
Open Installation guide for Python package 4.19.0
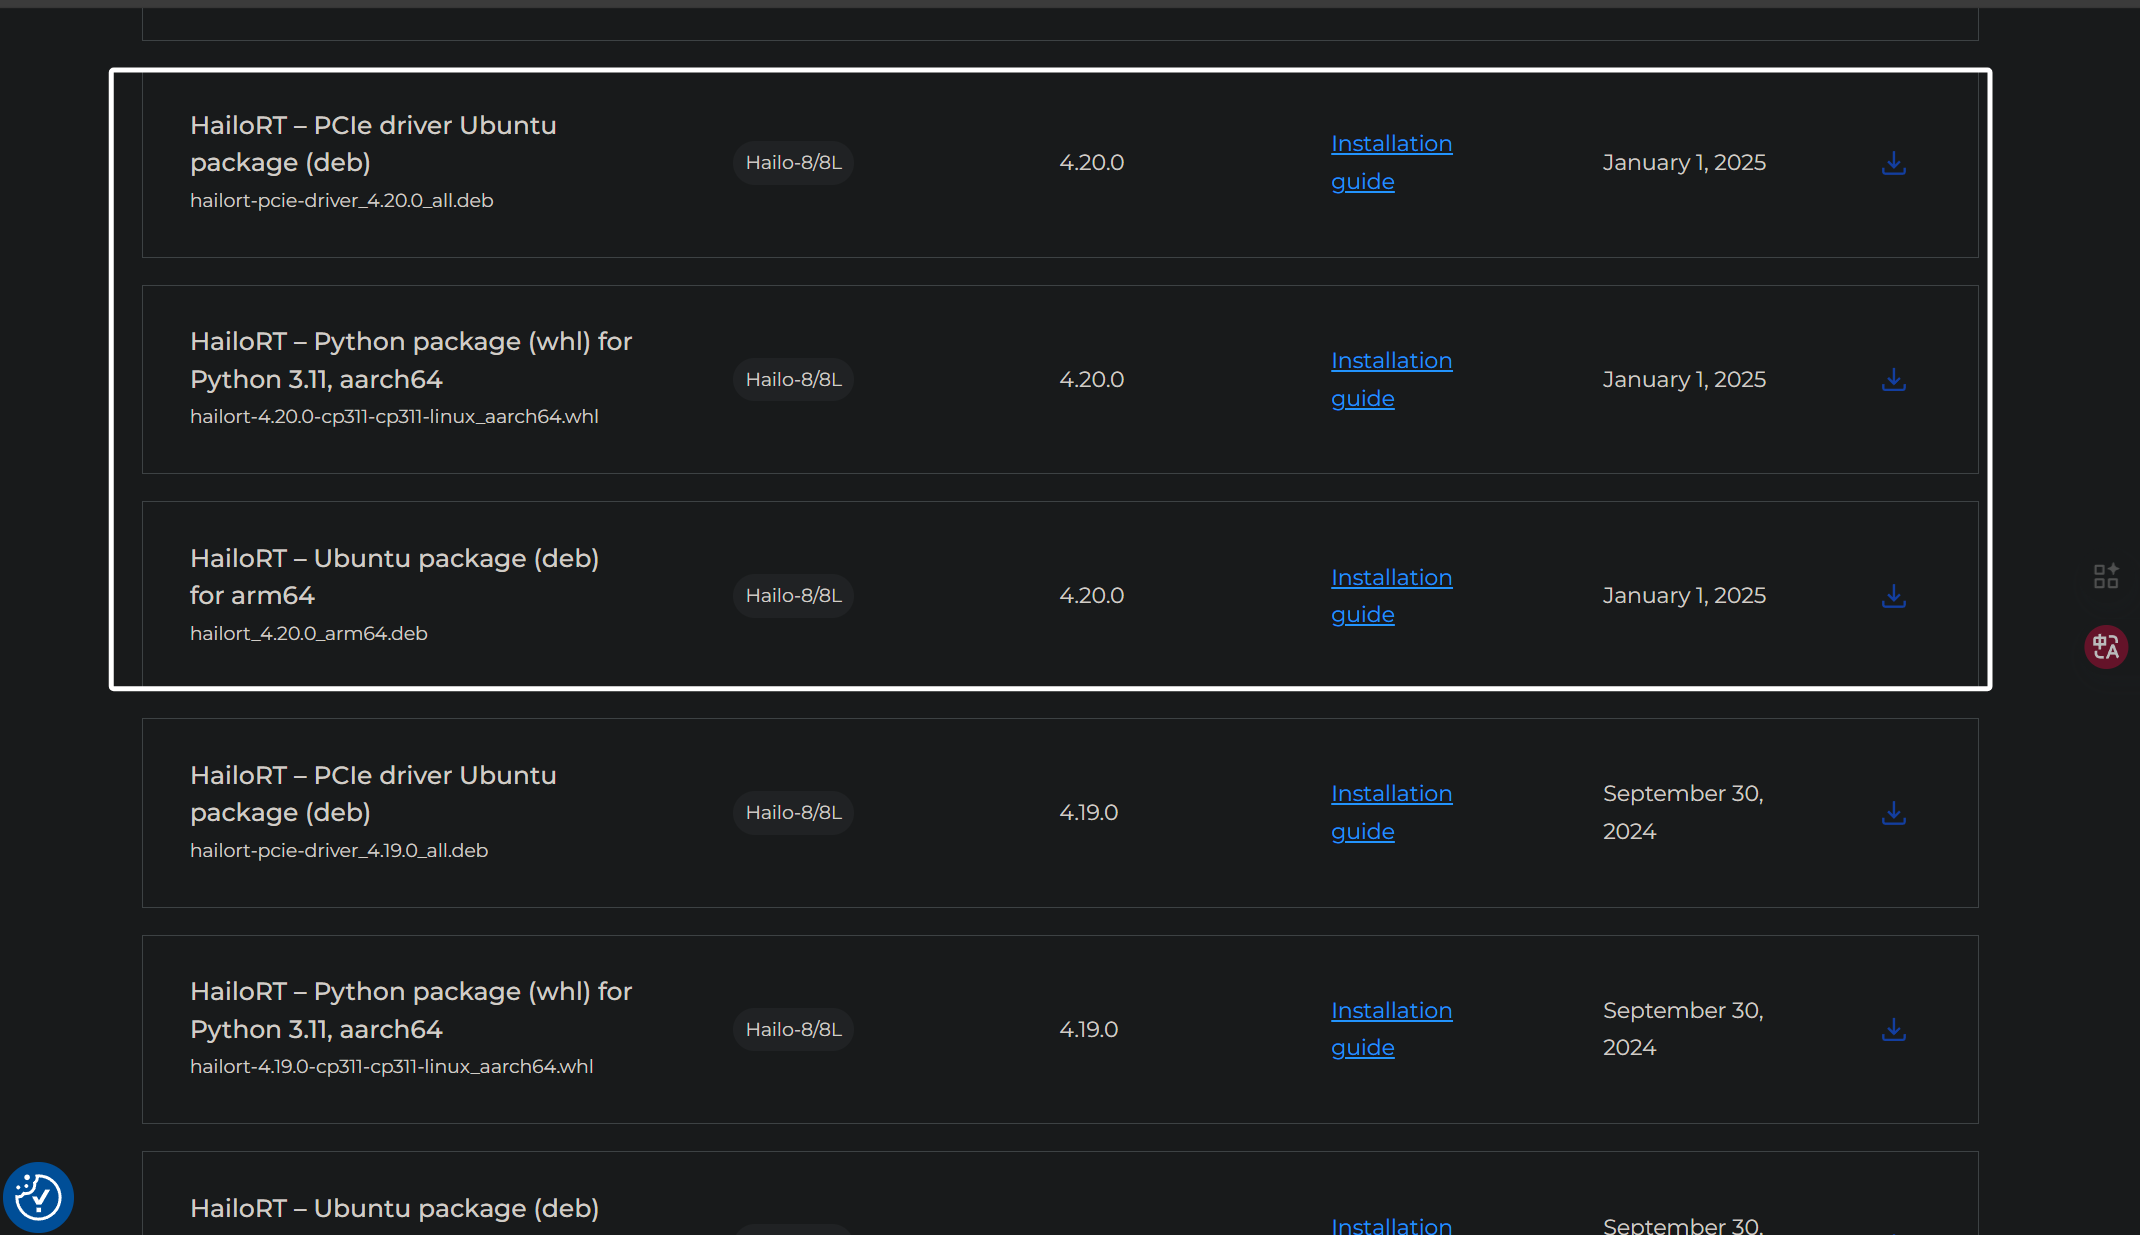(x=1391, y=1029)
